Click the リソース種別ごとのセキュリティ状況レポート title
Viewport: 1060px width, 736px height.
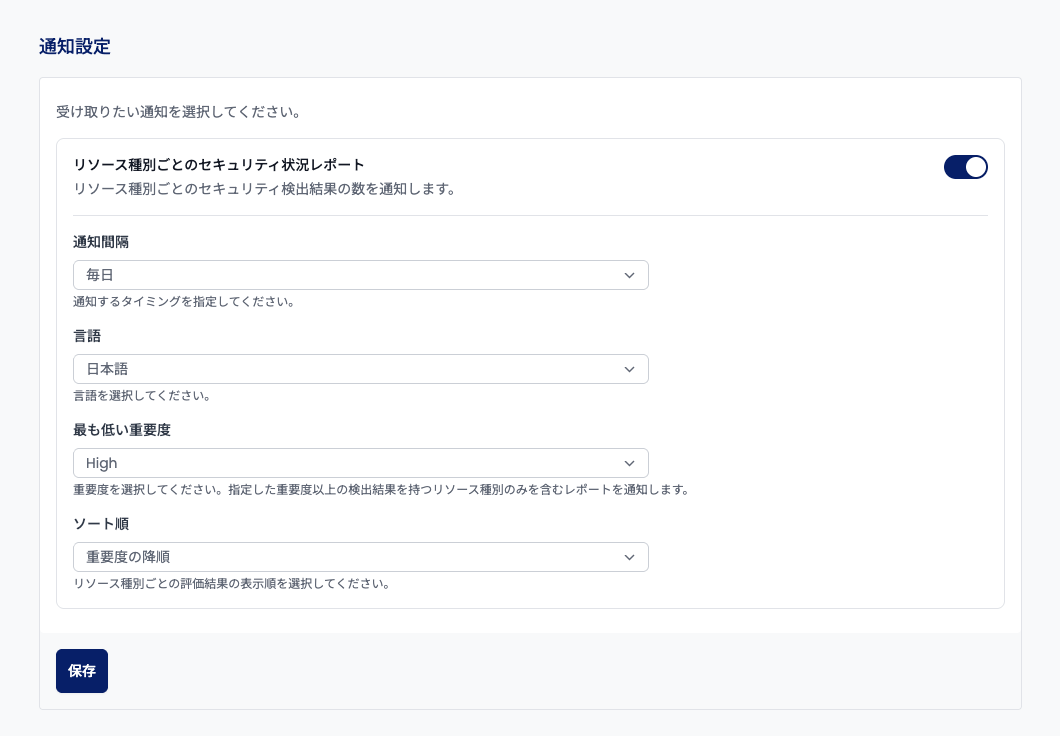point(218,166)
